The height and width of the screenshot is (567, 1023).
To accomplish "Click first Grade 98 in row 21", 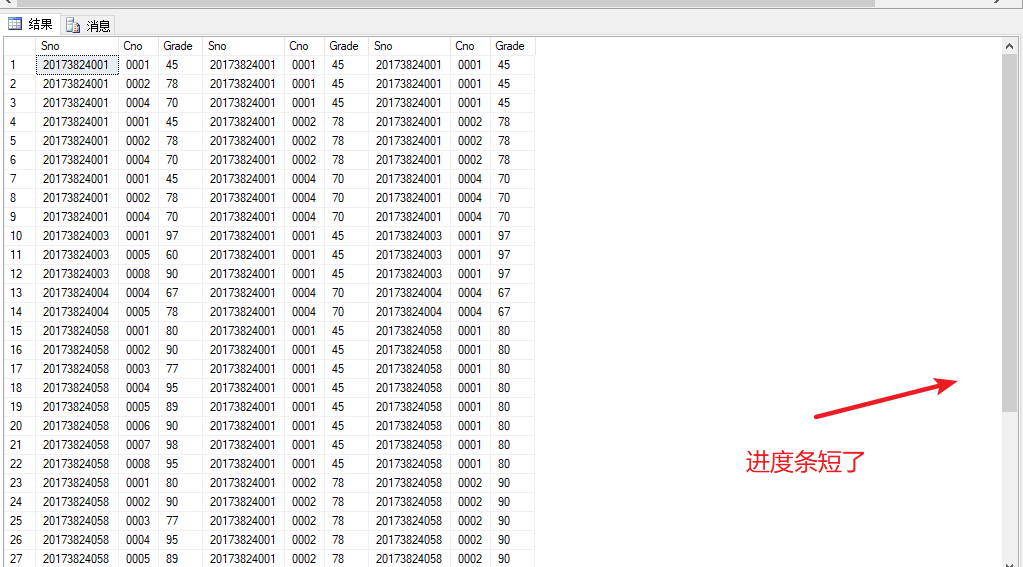I will click(181, 444).
